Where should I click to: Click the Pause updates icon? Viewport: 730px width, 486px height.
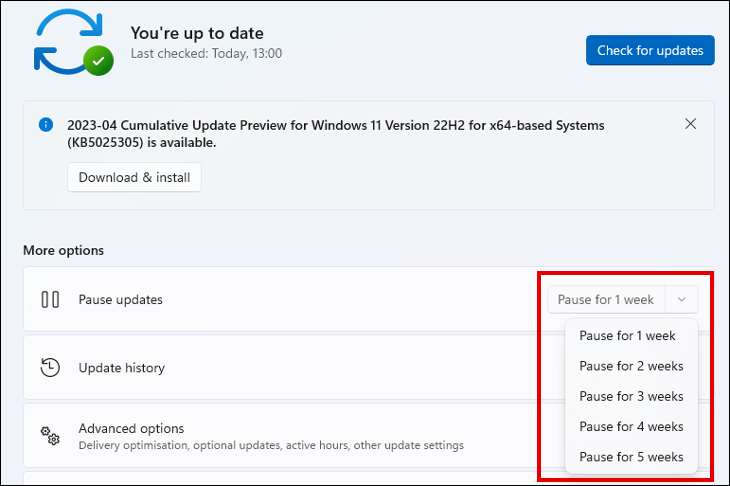pyautogui.click(x=50, y=299)
